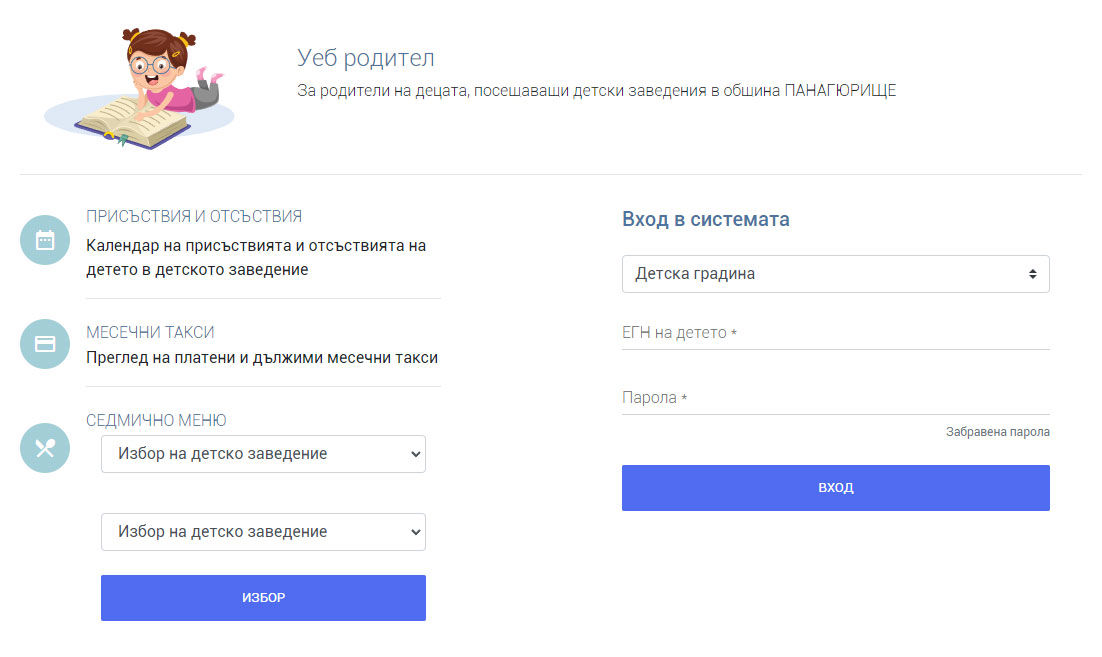Open the 'Забравена парола' link

pyautogui.click(x=997, y=432)
